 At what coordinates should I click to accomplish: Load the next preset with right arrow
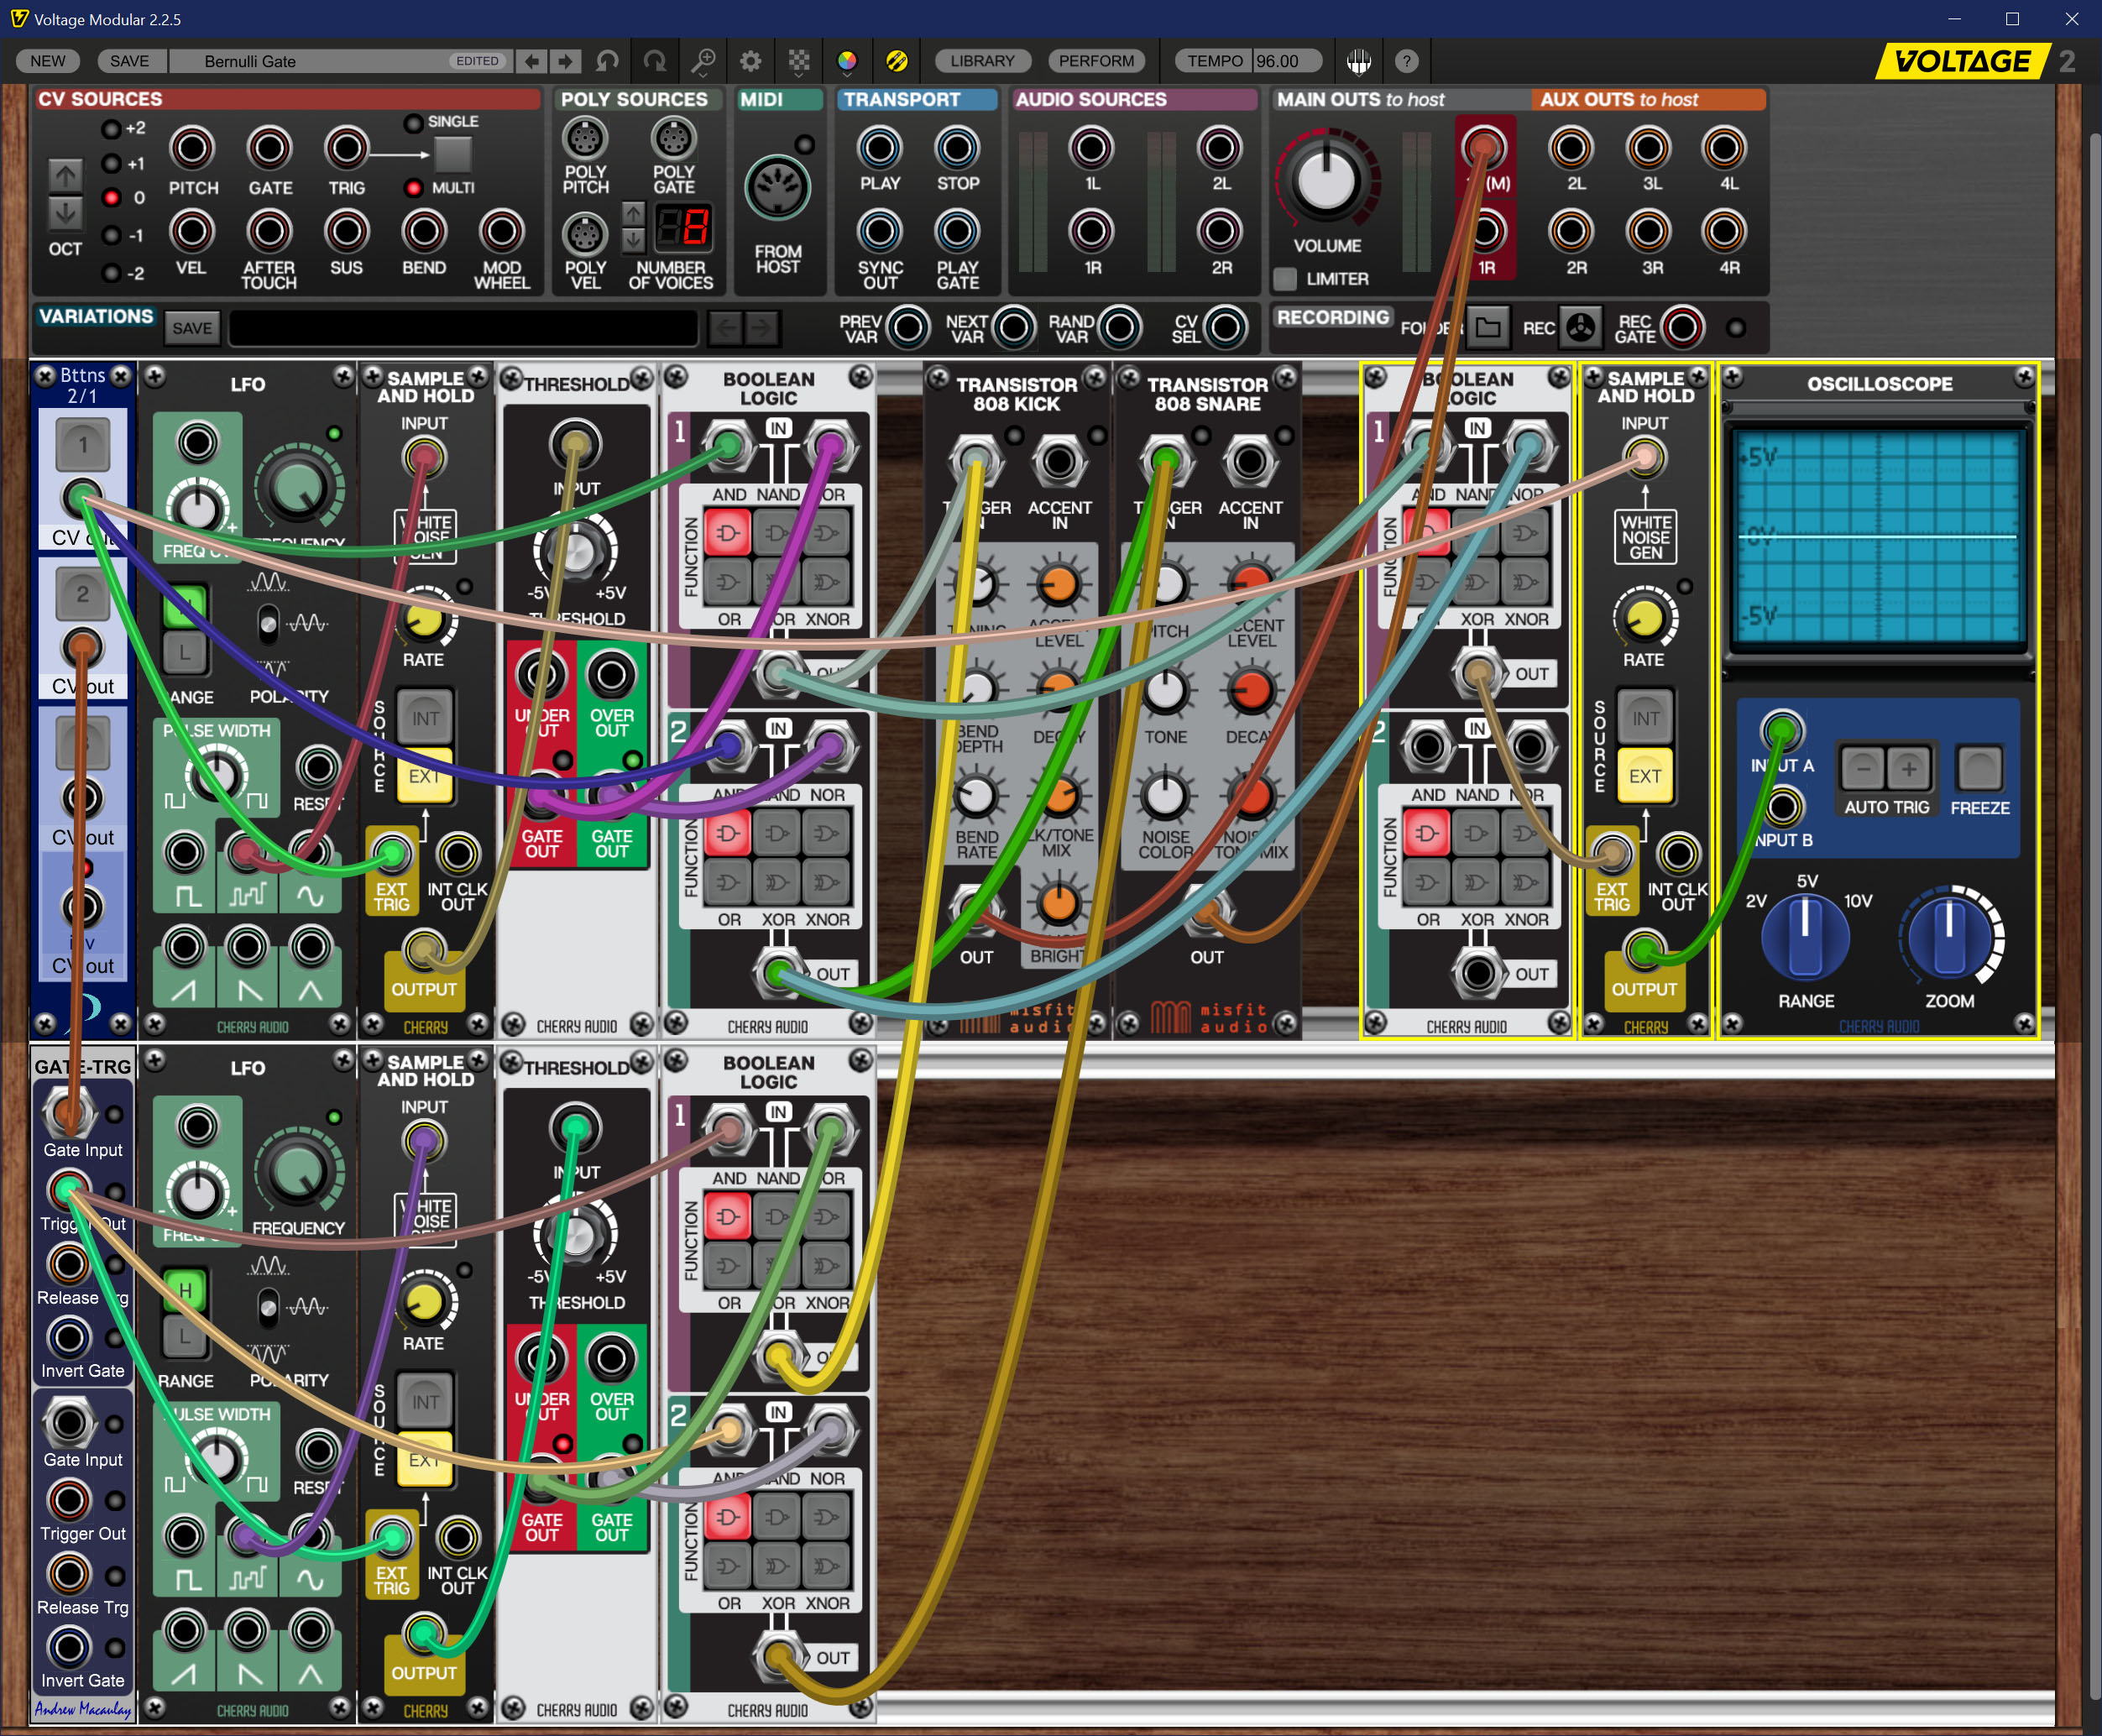click(x=566, y=61)
